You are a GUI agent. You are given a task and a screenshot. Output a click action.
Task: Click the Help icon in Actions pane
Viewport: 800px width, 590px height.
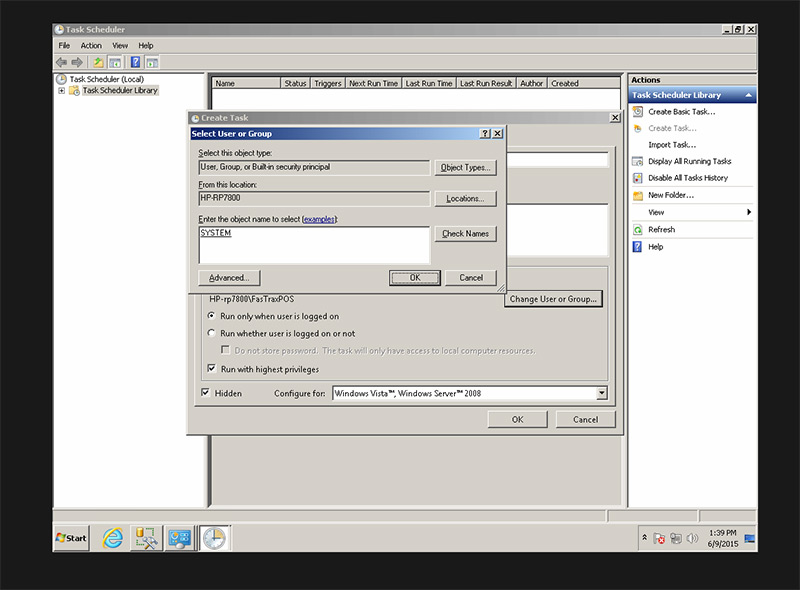point(638,247)
